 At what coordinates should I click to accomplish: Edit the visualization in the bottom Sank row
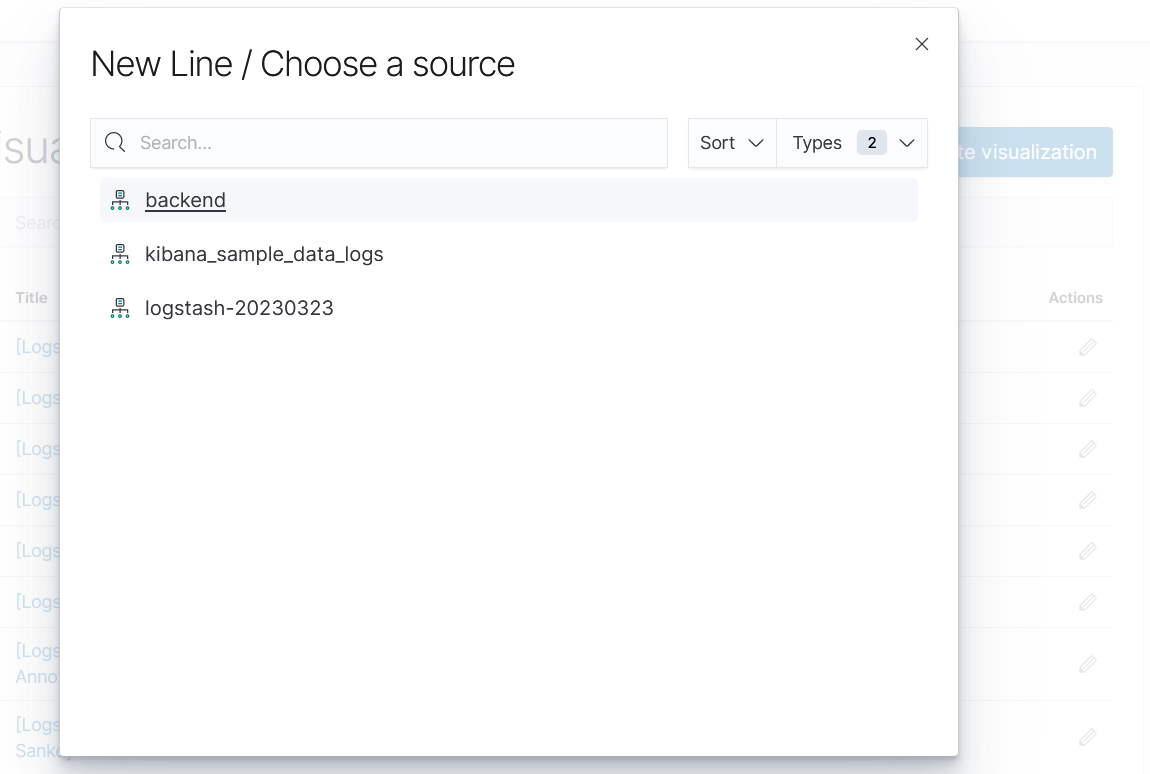tap(1087, 737)
